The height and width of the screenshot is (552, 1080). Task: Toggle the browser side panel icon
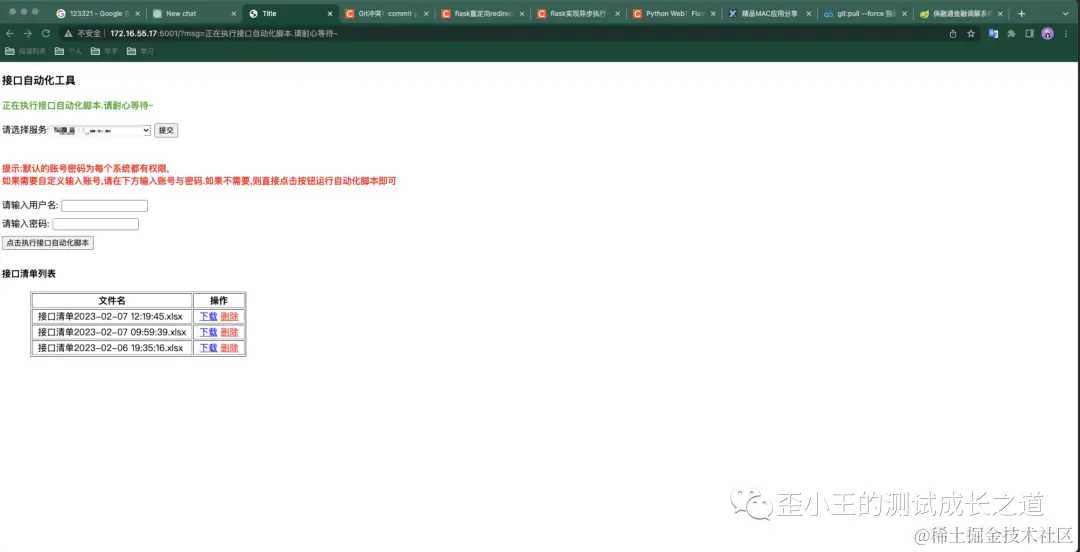(x=1029, y=33)
